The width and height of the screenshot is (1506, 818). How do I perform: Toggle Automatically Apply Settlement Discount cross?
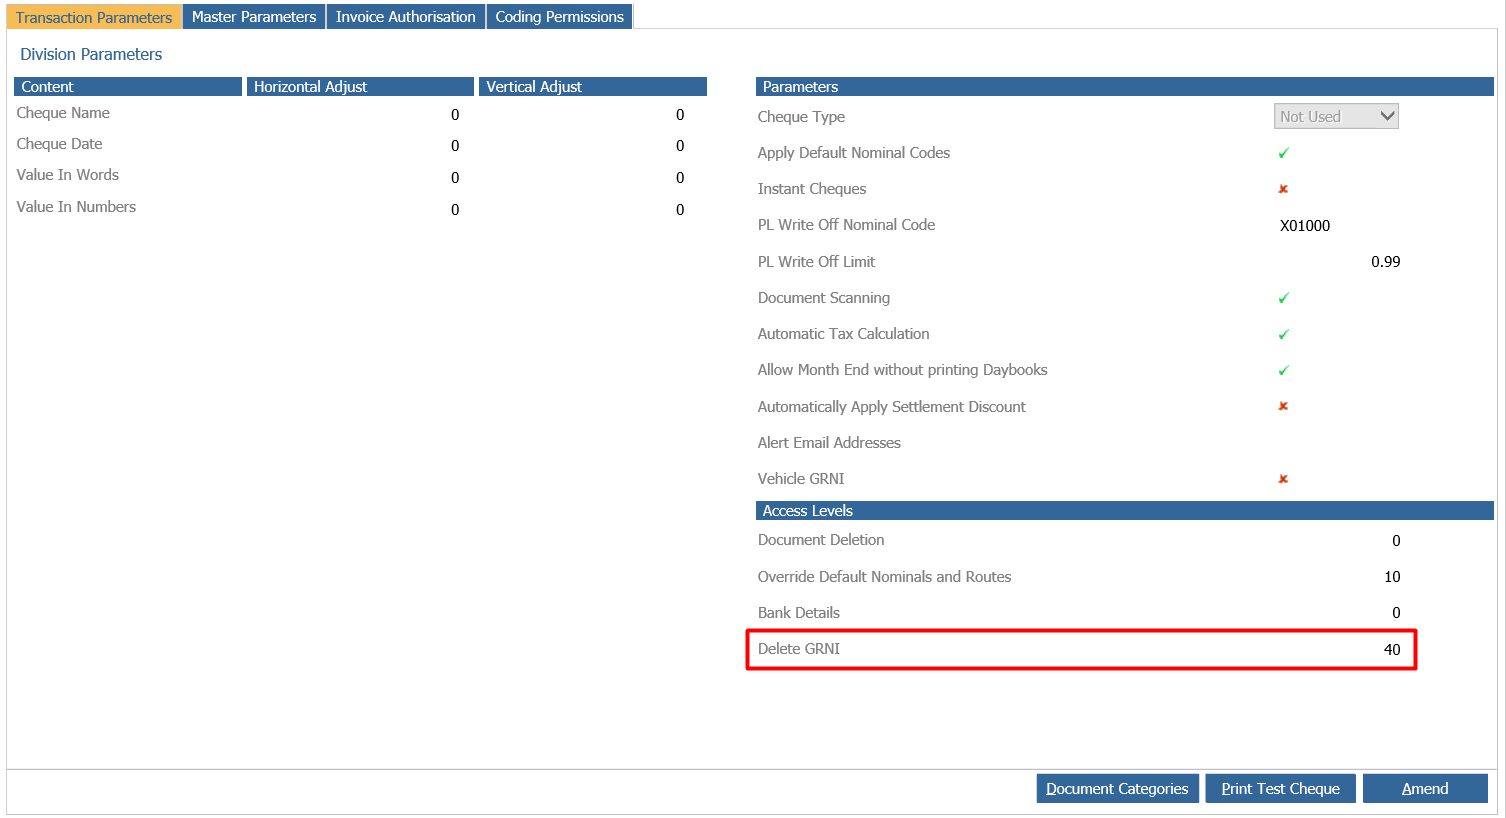point(1283,406)
